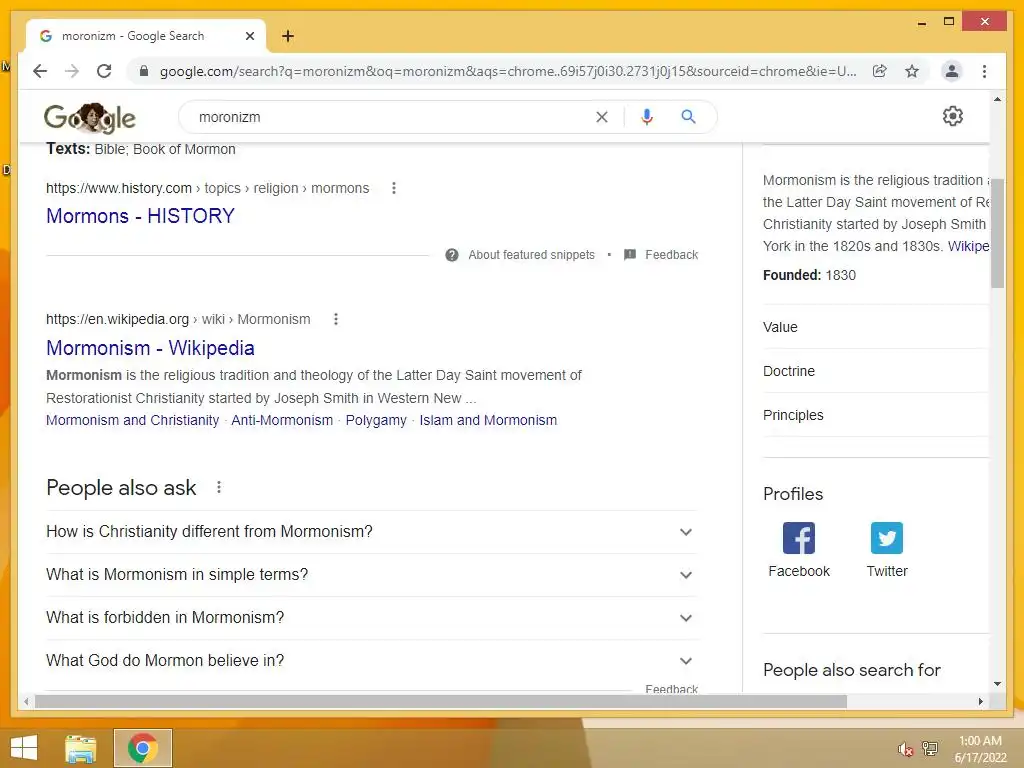
Task: Open the Anti-Mormonism sitelink
Action: pos(282,420)
